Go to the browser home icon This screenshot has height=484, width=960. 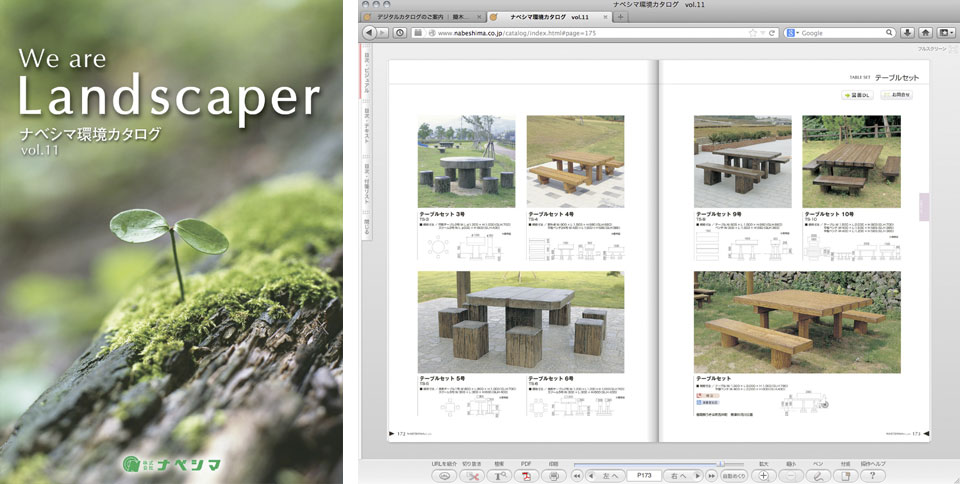[x=926, y=33]
